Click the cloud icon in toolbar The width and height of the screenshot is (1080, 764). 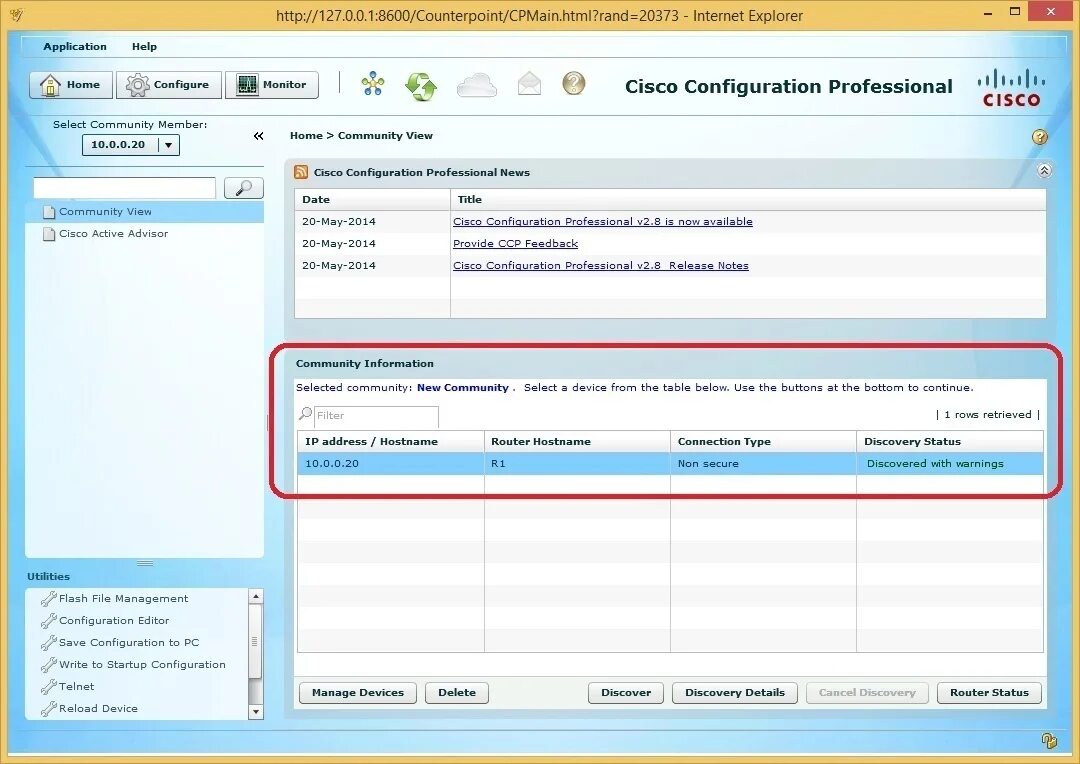477,85
